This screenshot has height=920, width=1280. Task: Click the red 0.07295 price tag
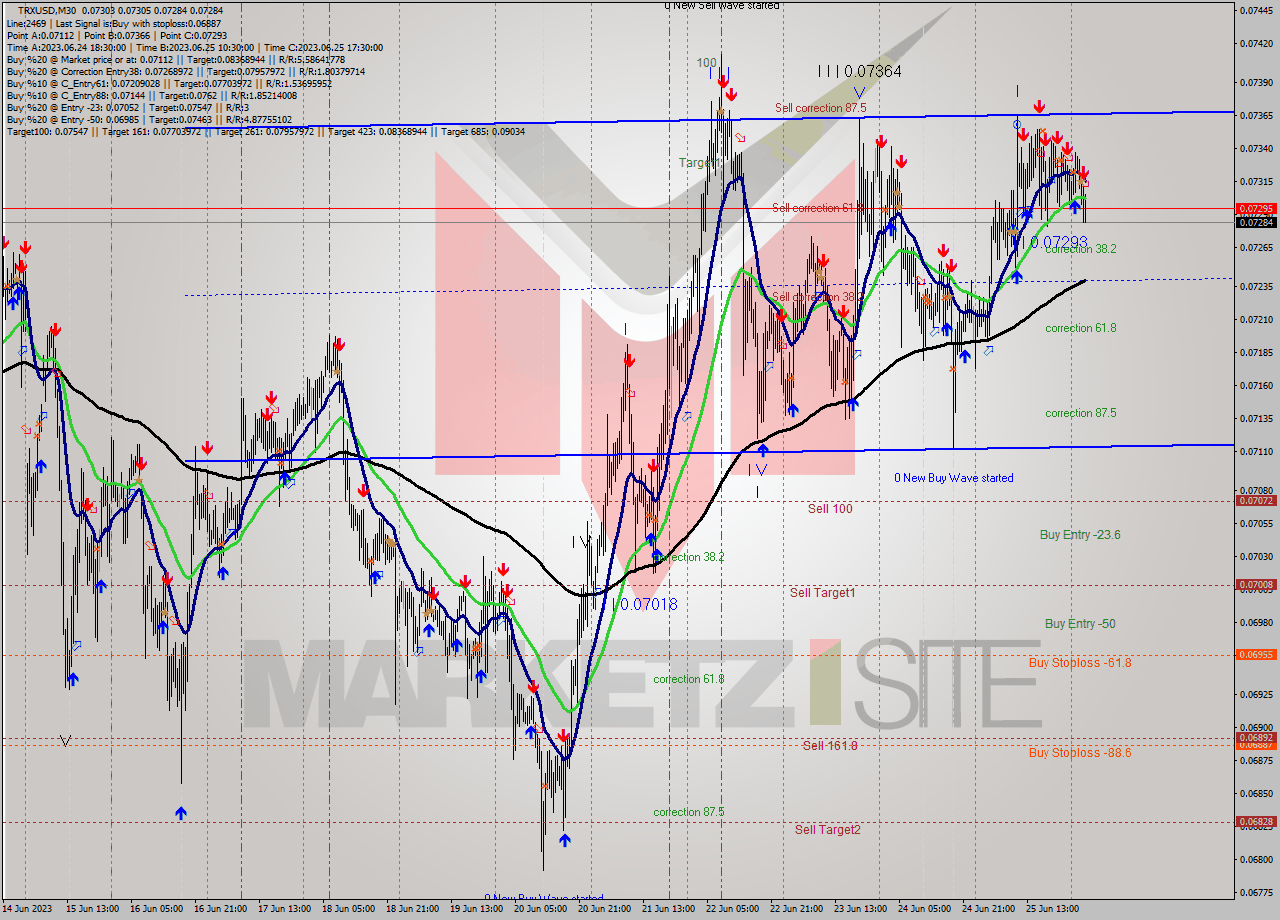click(x=1255, y=209)
